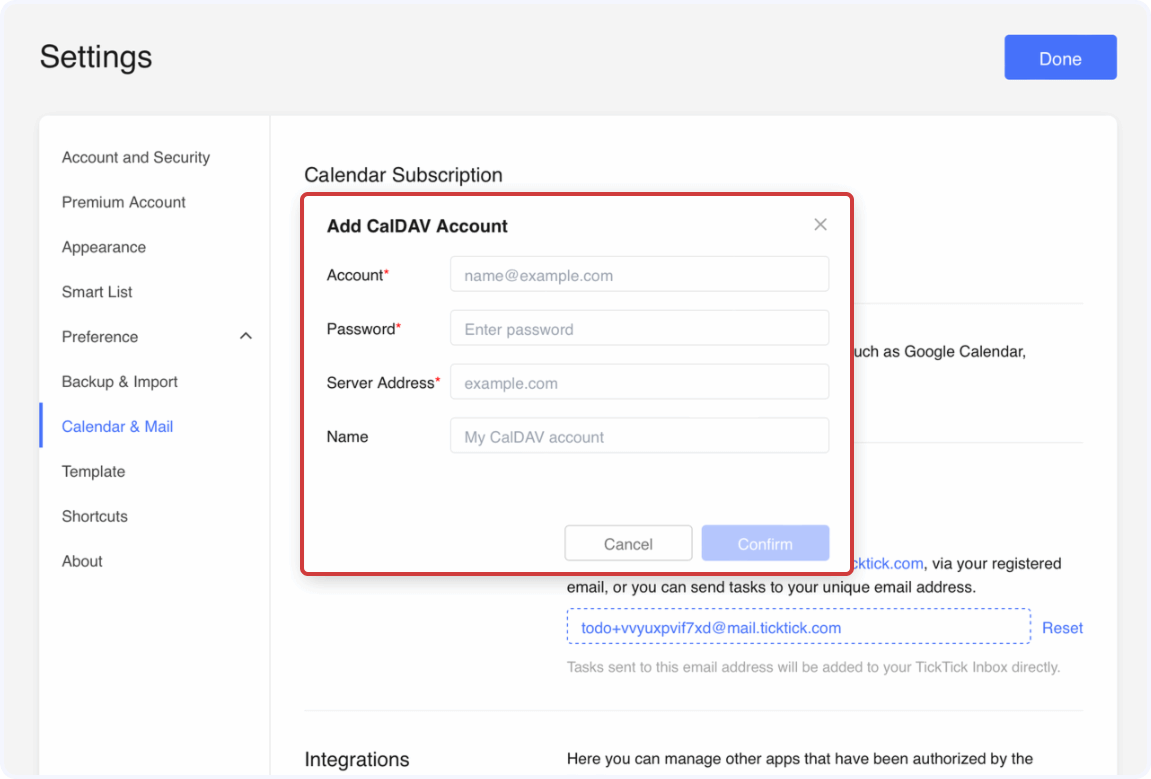Open Account and Security settings

click(136, 157)
